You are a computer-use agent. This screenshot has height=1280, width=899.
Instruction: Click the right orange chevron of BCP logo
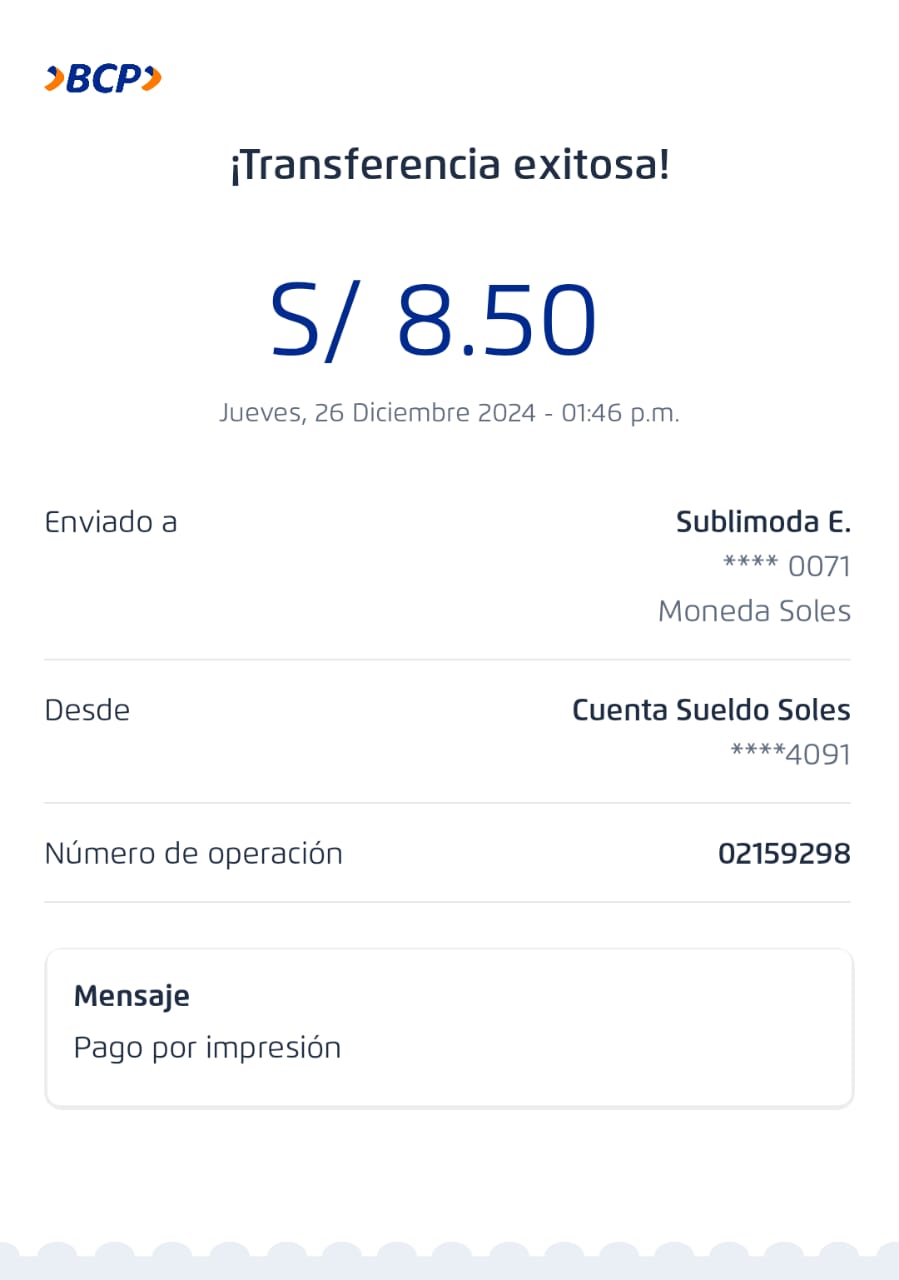[151, 79]
